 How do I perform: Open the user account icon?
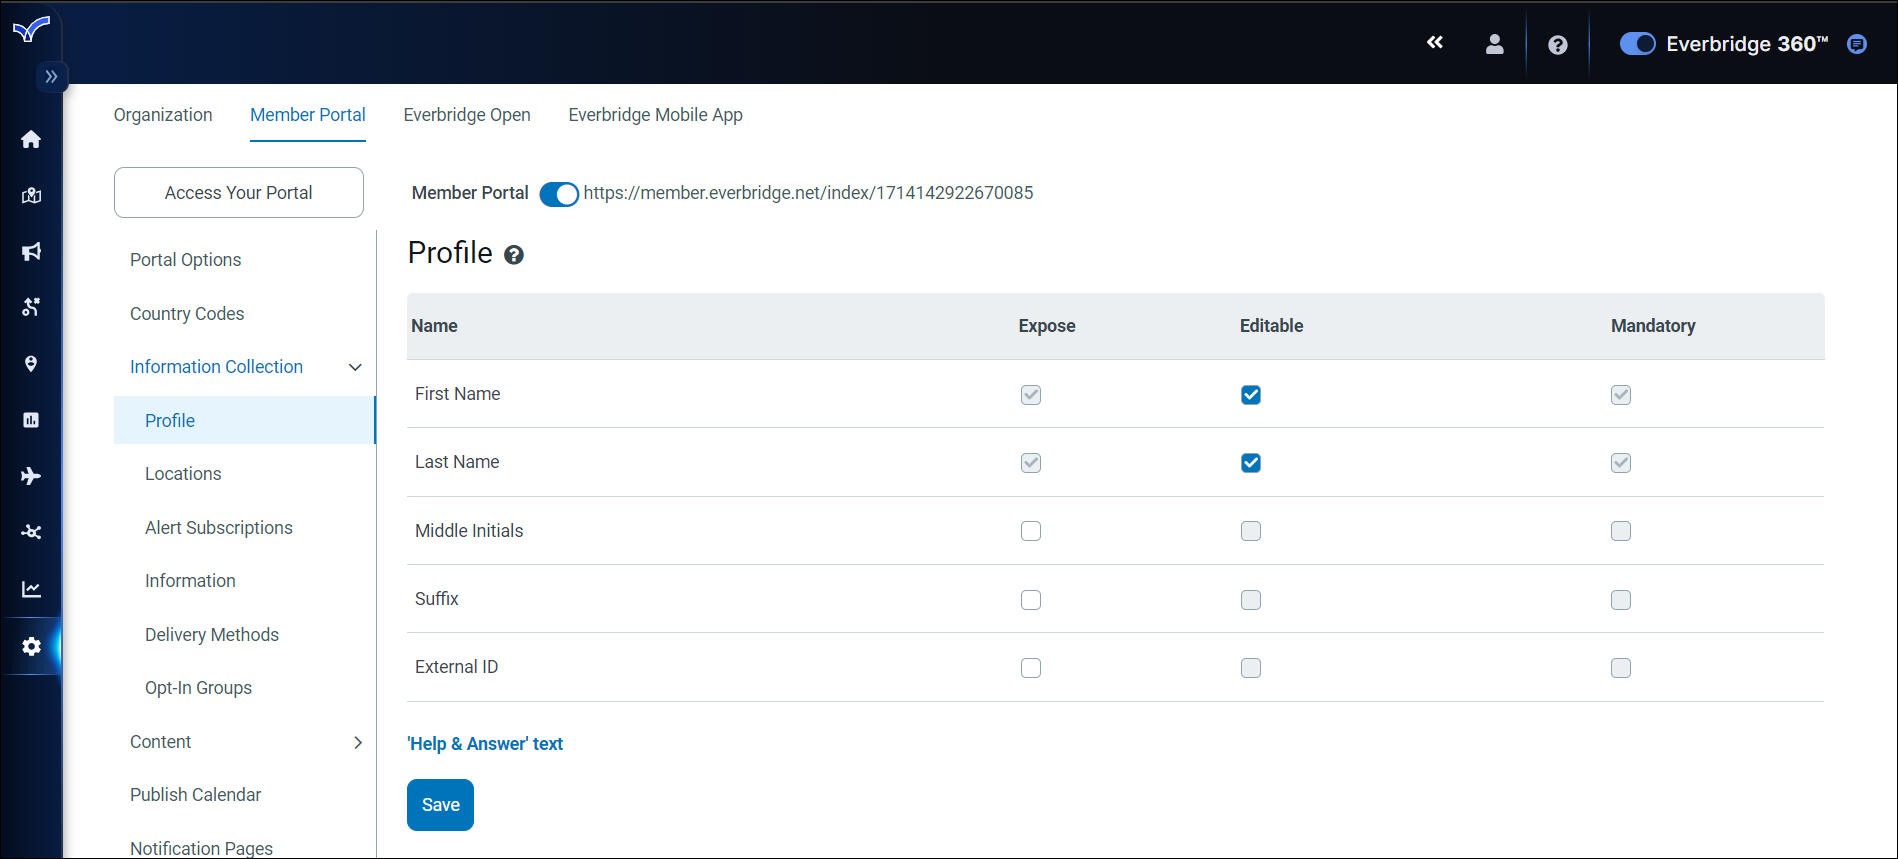1495,44
